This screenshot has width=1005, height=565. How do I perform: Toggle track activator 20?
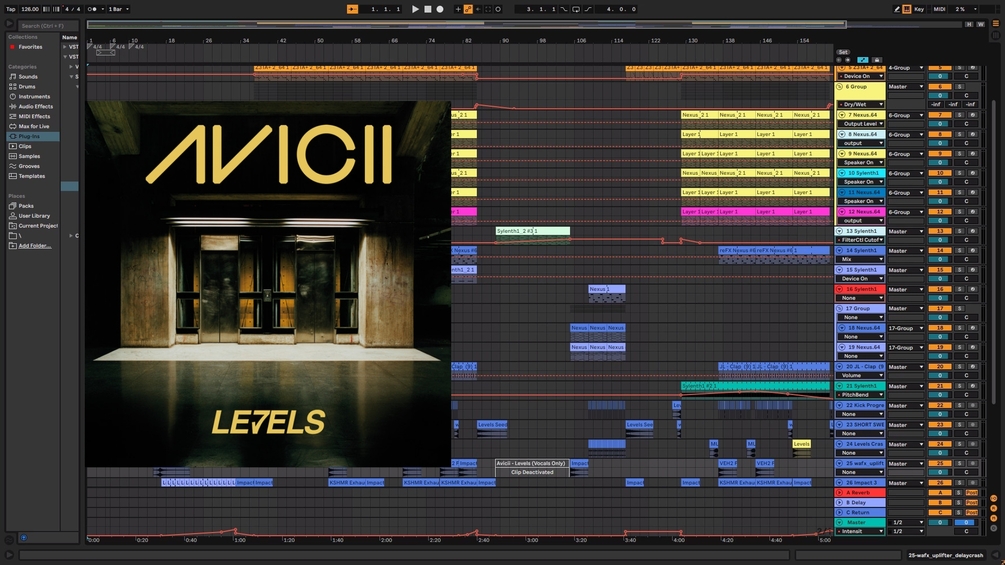coord(940,367)
